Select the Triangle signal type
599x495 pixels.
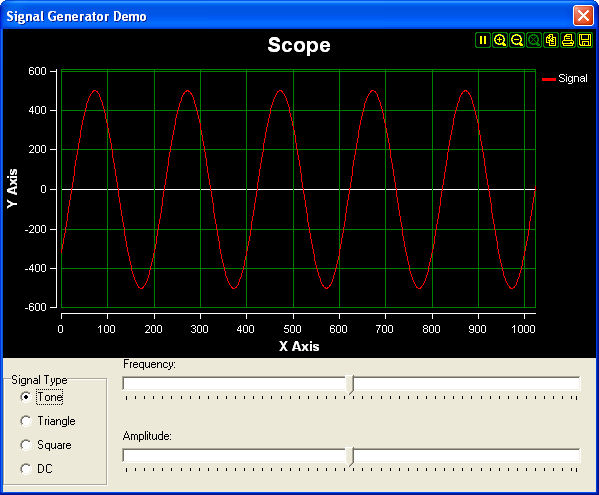coord(48,421)
